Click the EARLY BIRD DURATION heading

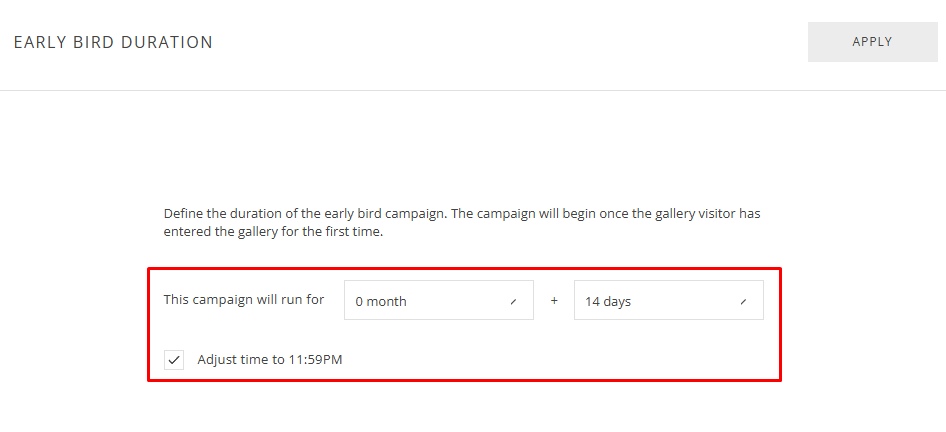pos(113,43)
